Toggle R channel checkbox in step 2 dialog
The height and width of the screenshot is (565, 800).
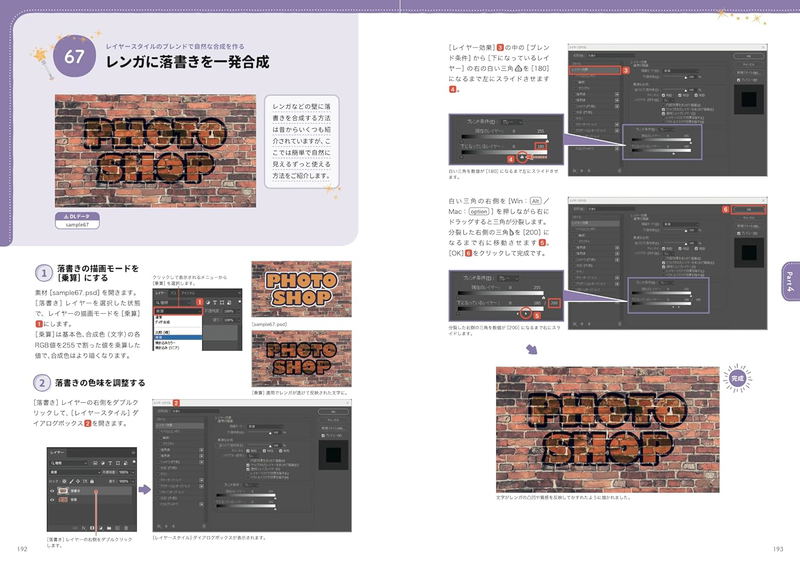[x=248, y=451]
